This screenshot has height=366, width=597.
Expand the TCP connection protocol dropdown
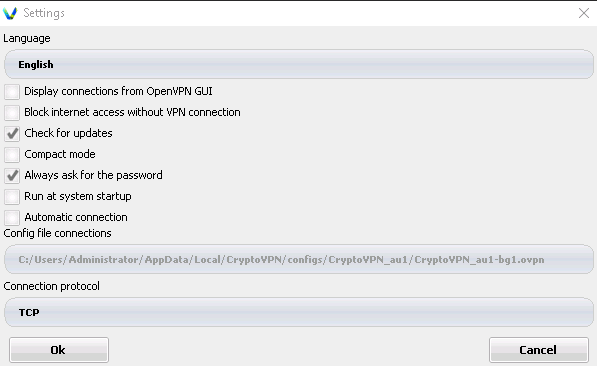(x=299, y=312)
